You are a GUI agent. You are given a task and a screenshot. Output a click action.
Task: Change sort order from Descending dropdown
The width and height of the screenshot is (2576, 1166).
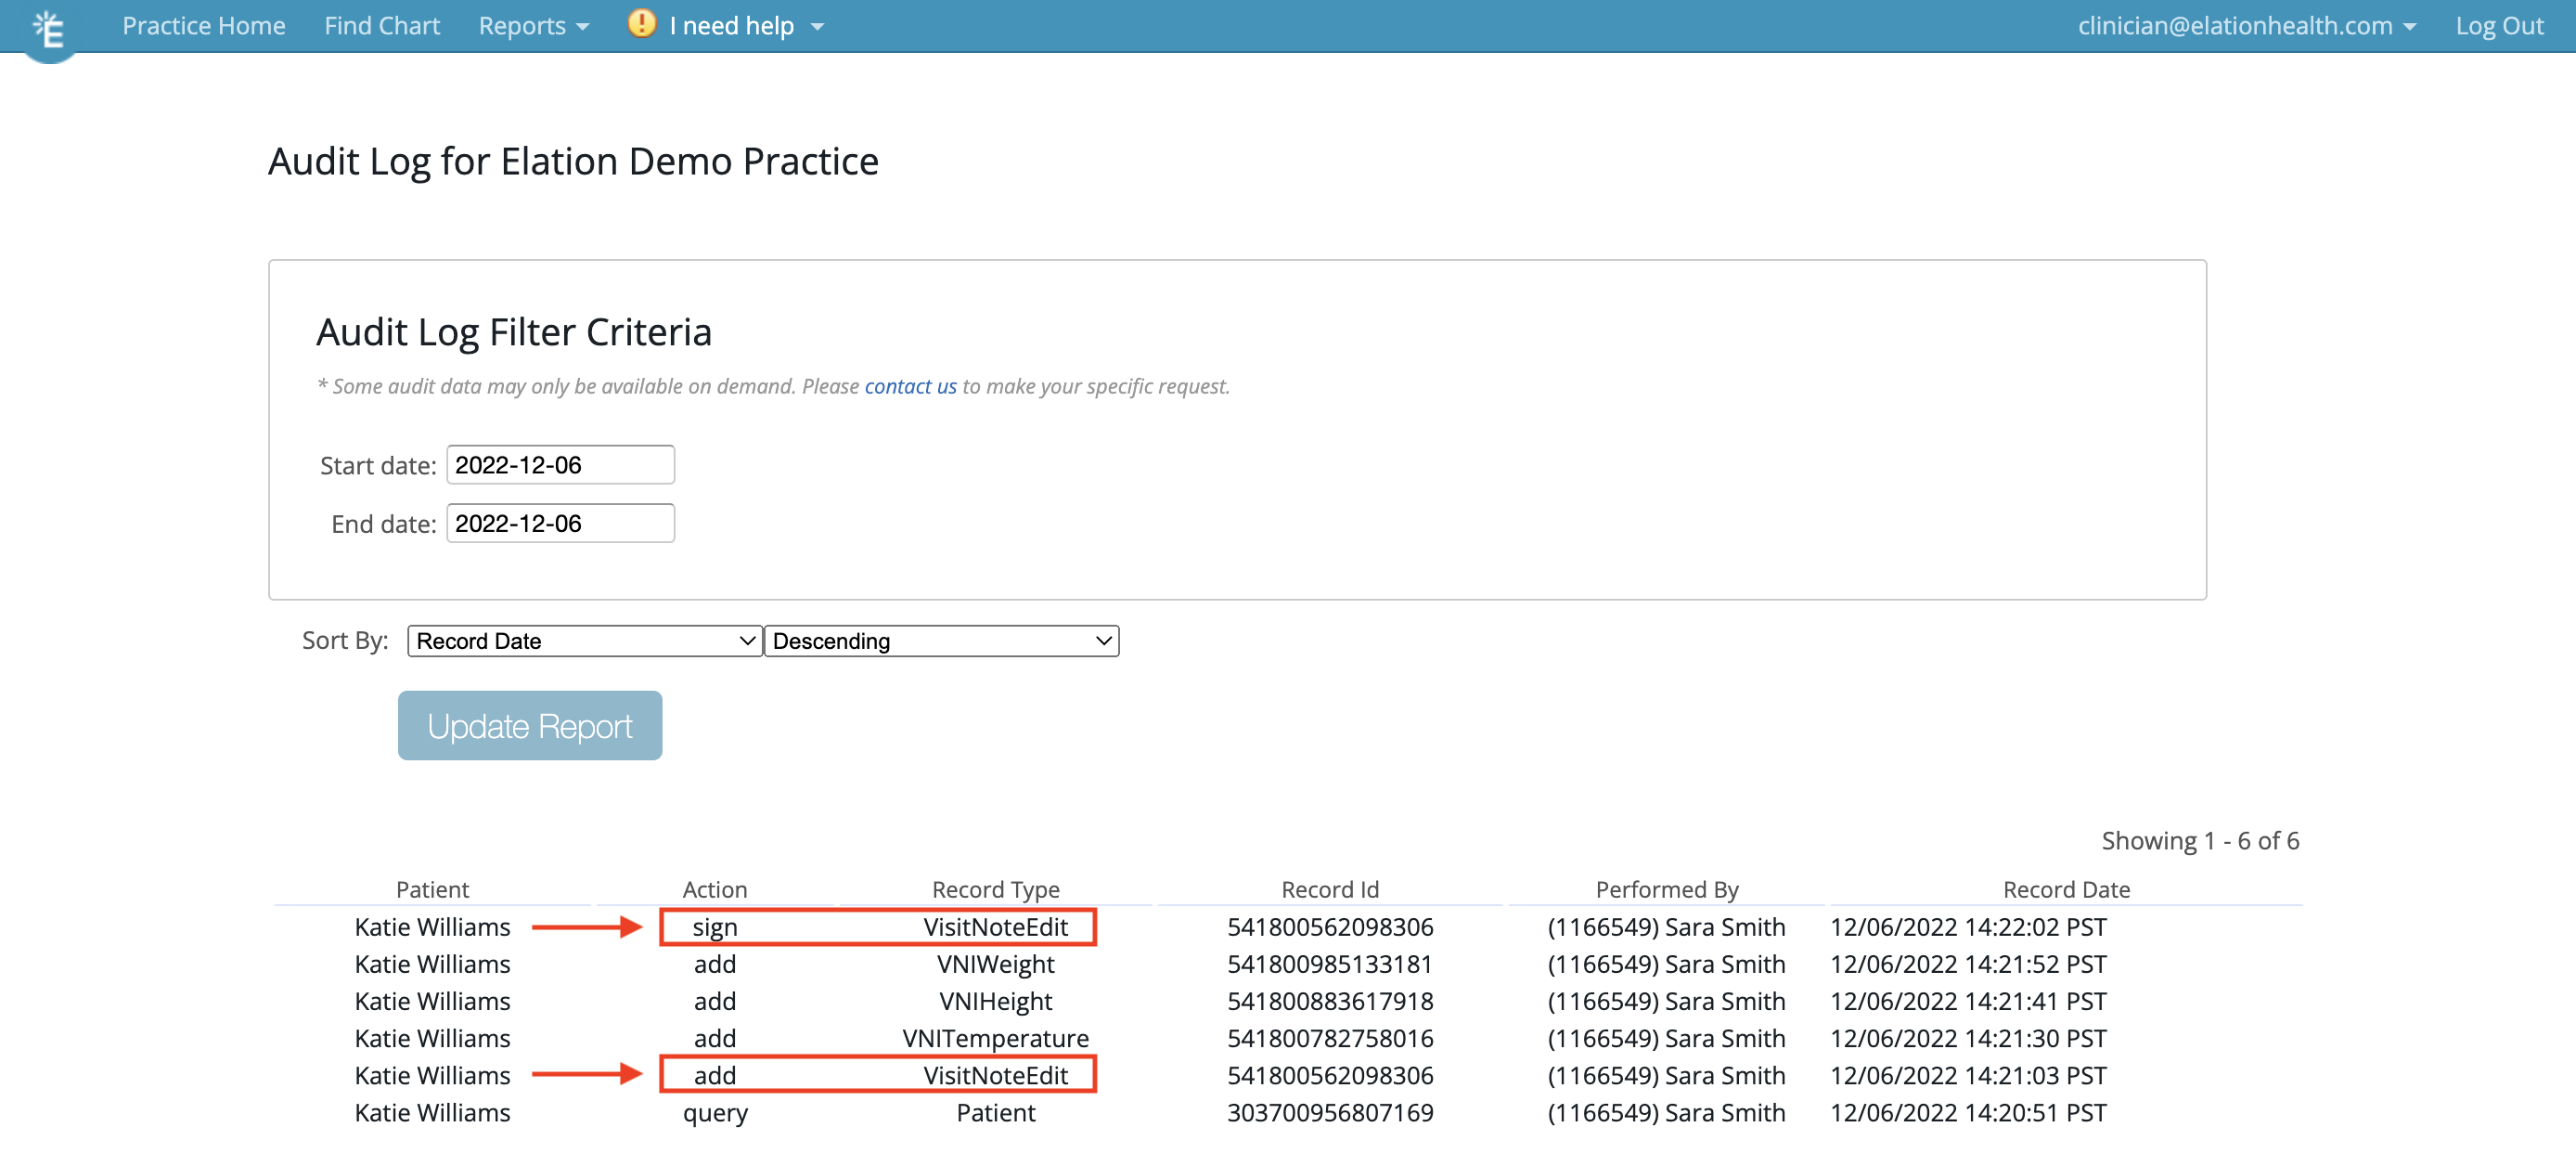pyautogui.click(x=941, y=640)
